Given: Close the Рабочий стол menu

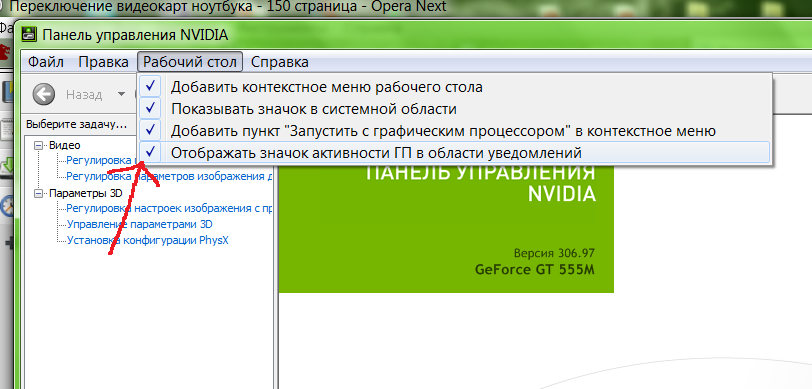Looking at the screenshot, I should (x=190, y=62).
